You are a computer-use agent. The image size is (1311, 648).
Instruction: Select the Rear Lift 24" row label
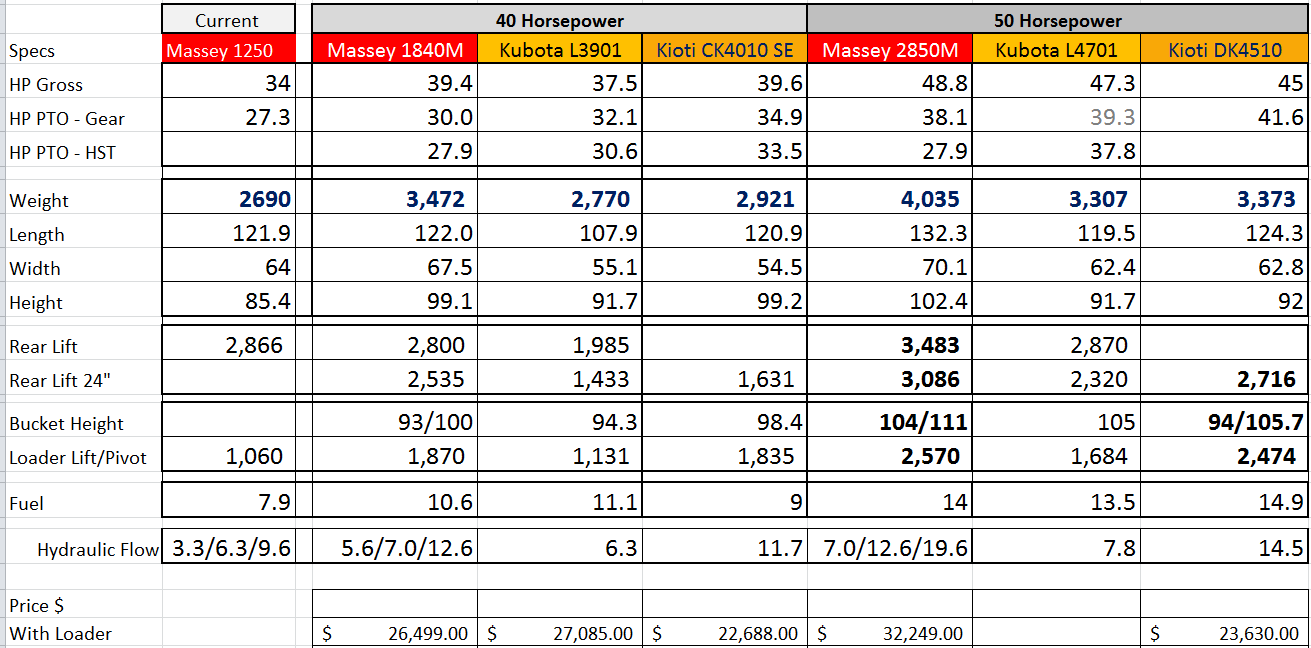coord(57,381)
